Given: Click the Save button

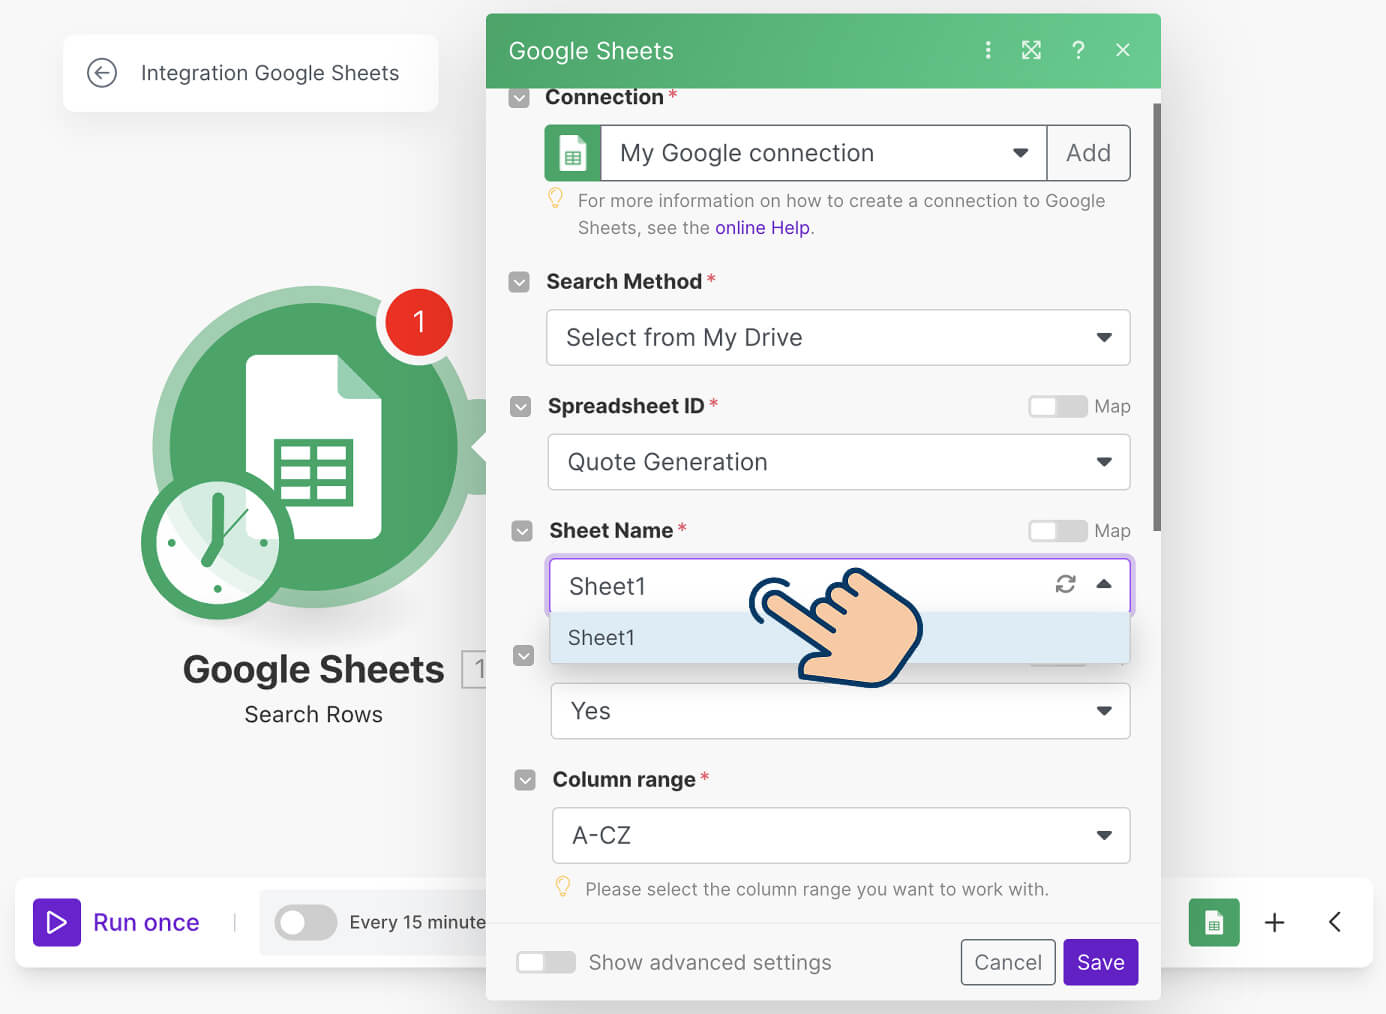Looking at the screenshot, I should [1100, 962].
